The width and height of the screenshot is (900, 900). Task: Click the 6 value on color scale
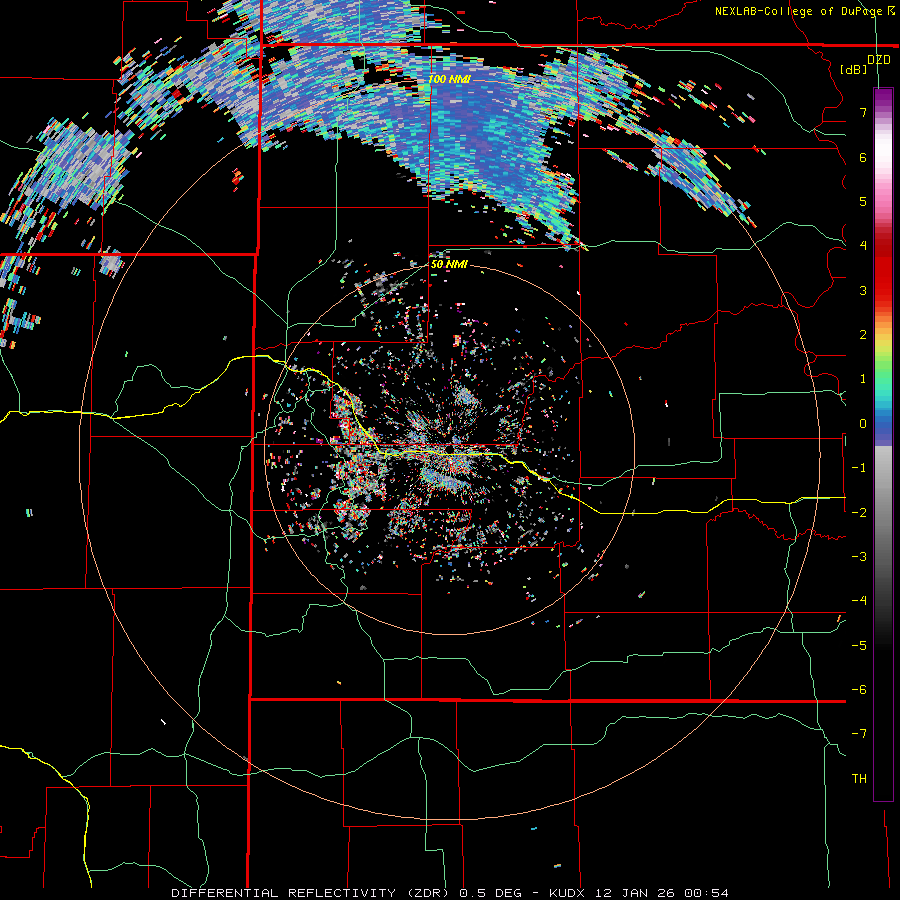(x=863, y=157)
